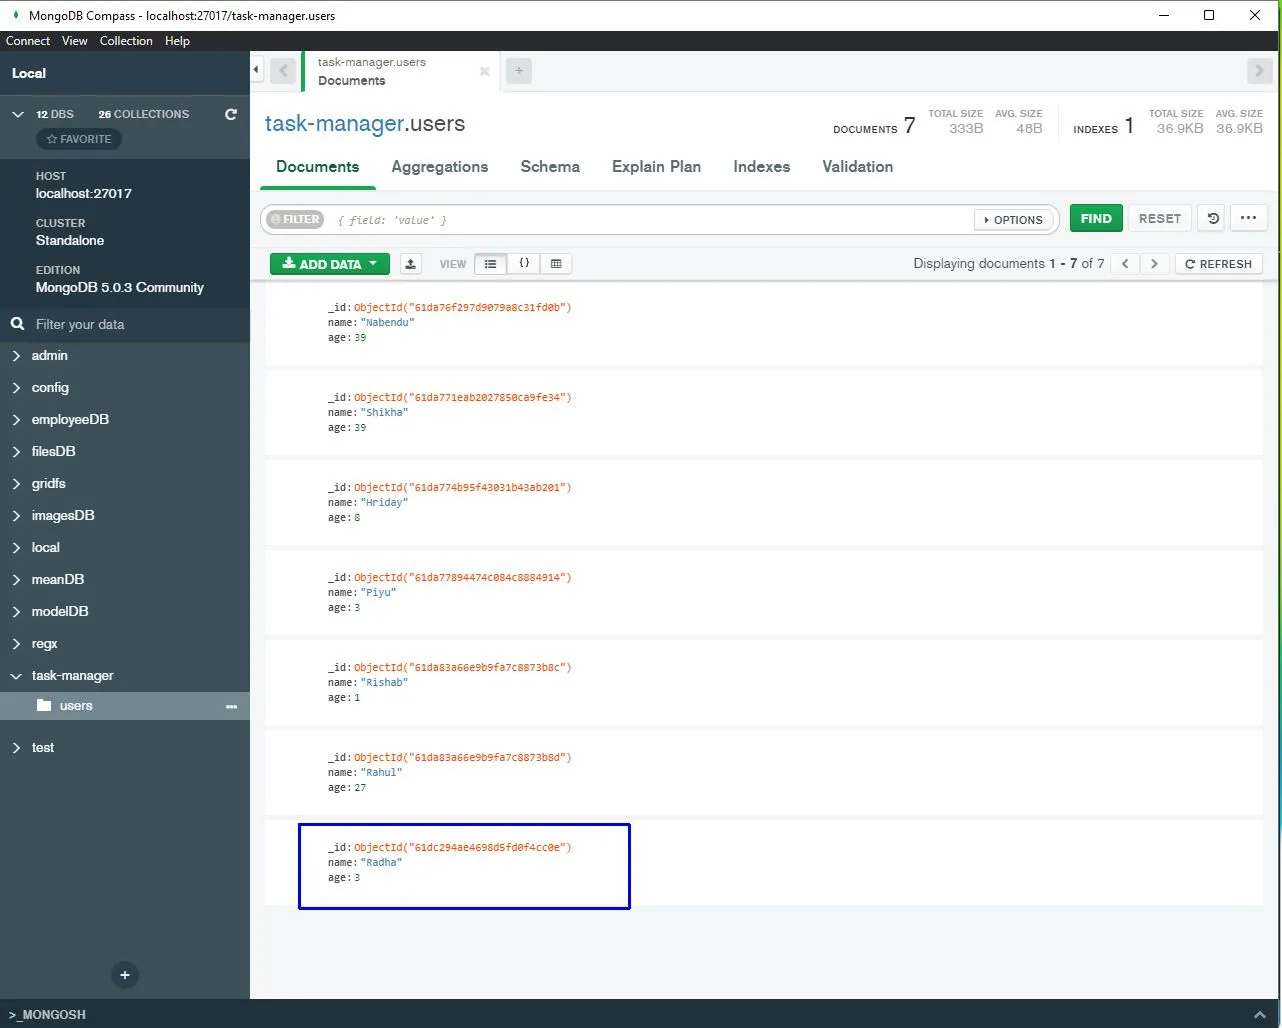Show query history icon
Screen dimensions: 1282x1028
coord(1213,218)
